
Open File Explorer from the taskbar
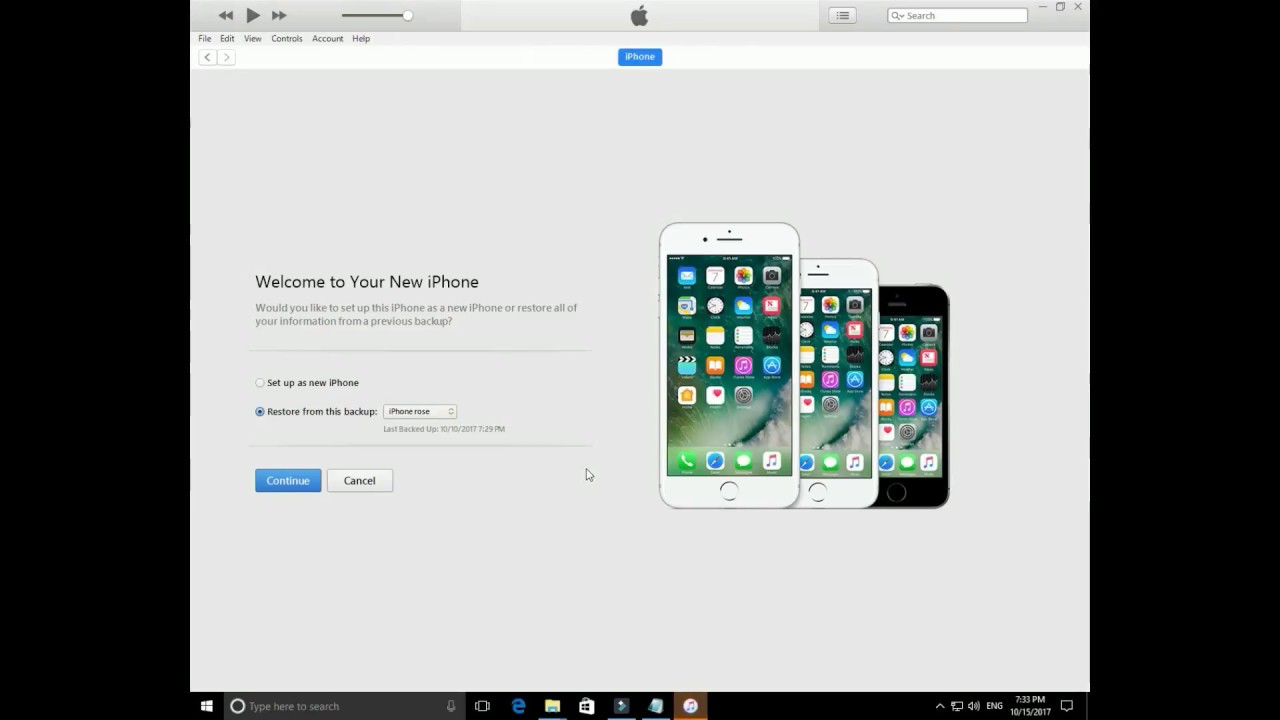pos(552,706)
